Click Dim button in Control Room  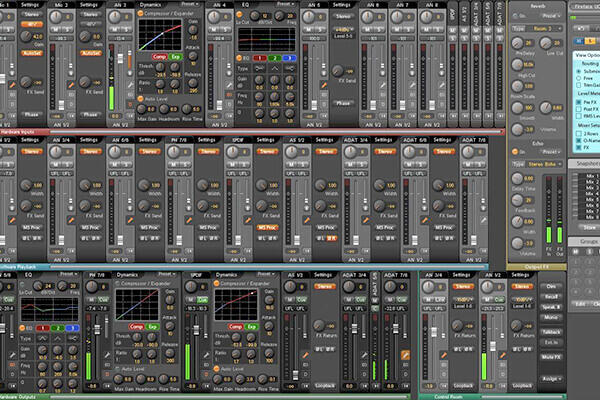point(551,286)
